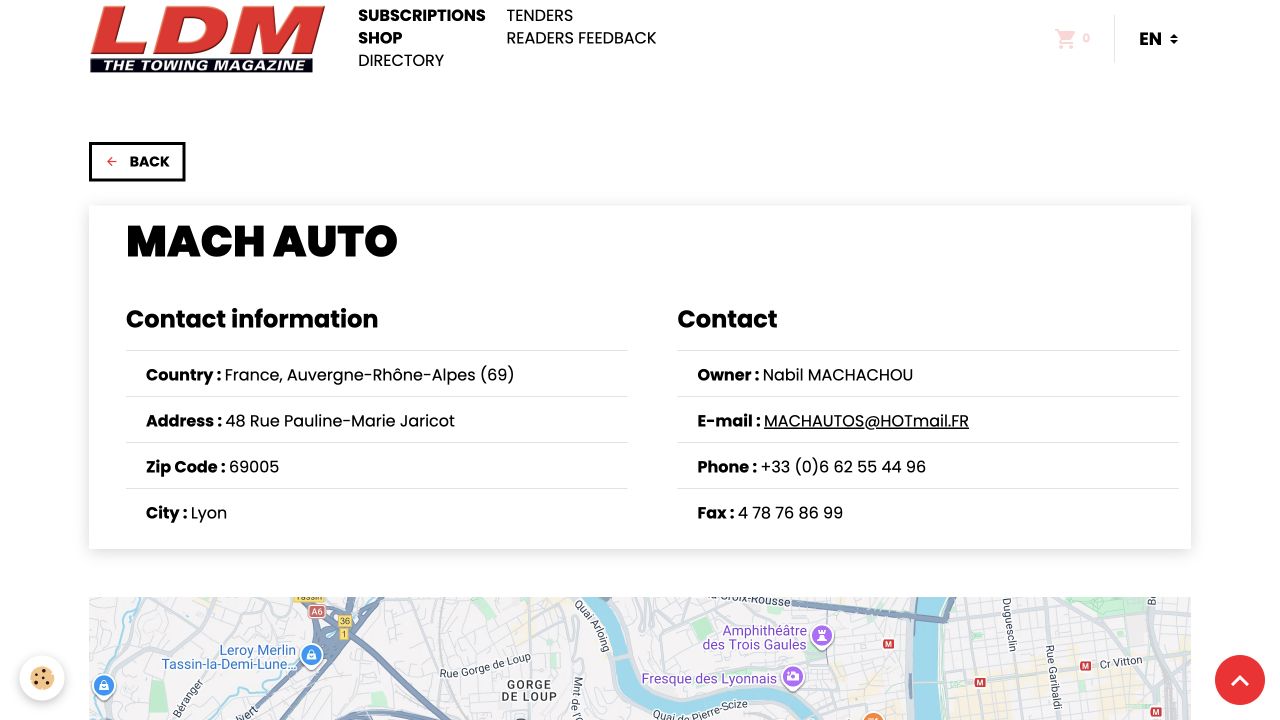
Task: Click the country value France, Auvergne-Rhône-Alpes (69)
Action: tap(369, 375)
